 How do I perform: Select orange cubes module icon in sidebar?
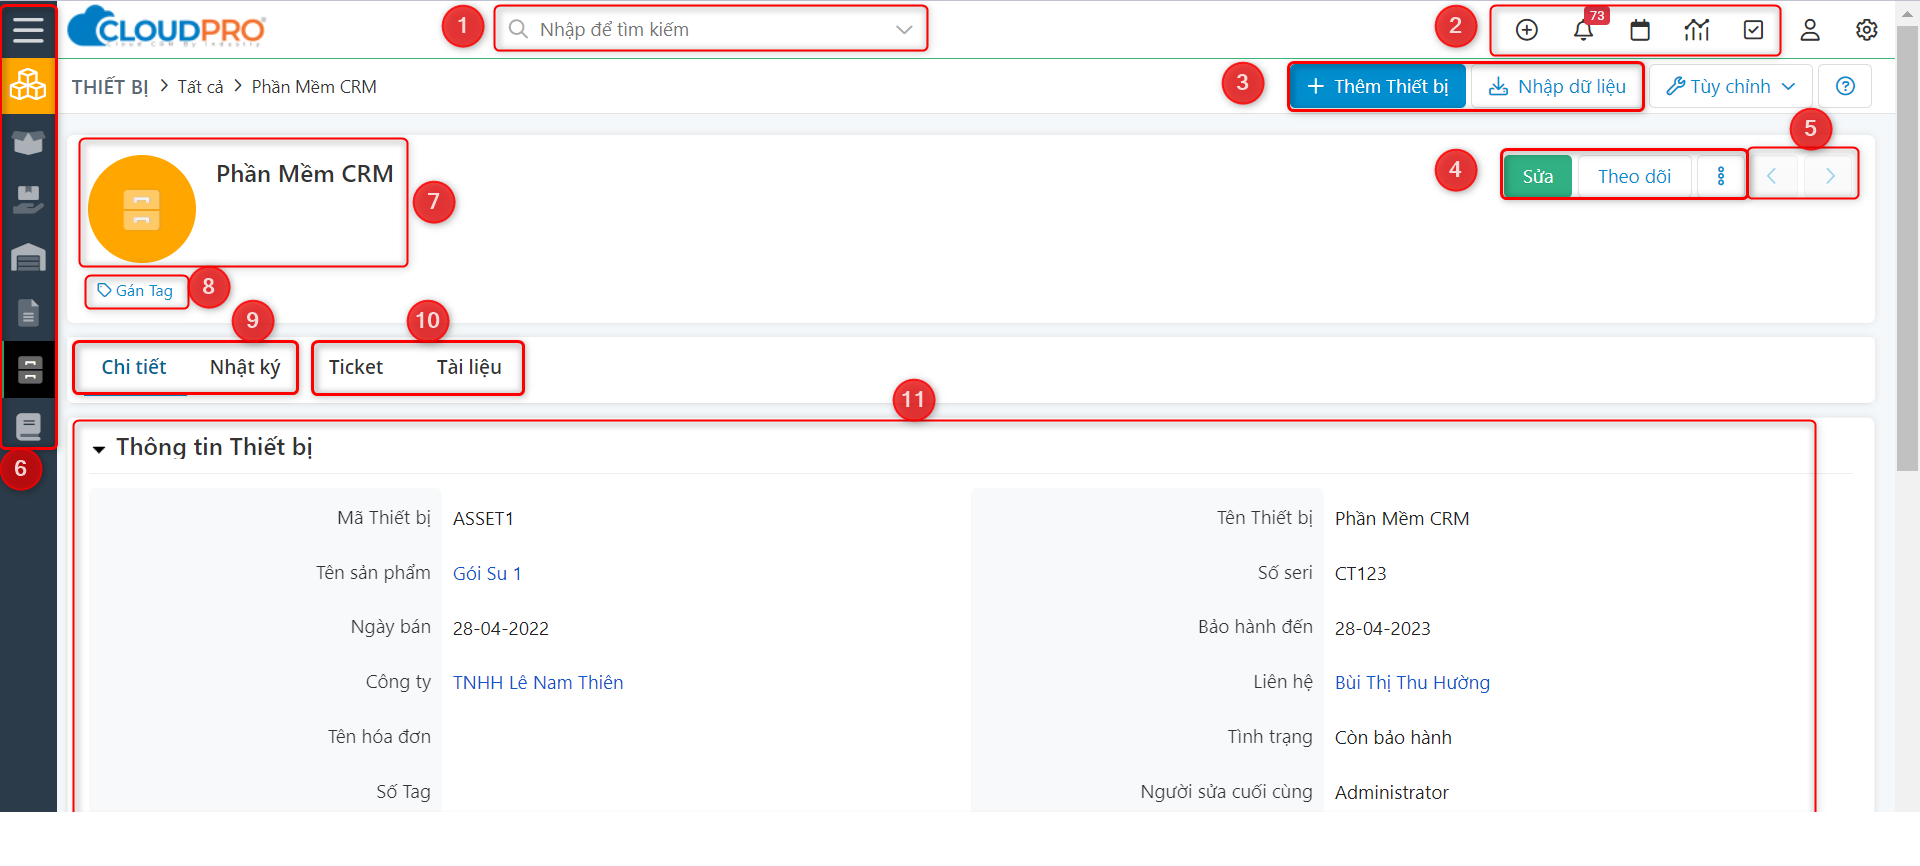point(28,86)
